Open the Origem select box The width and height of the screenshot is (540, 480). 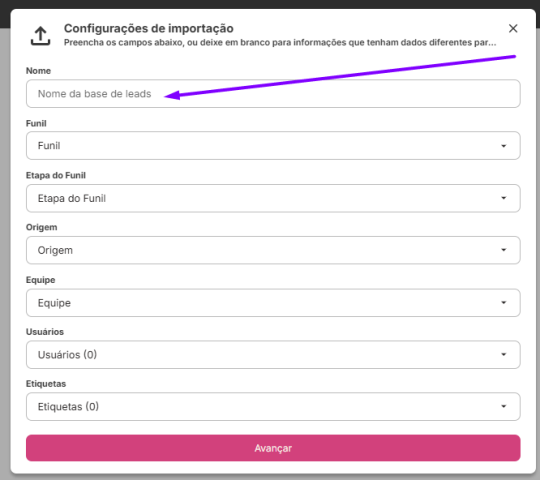(273, 250)
